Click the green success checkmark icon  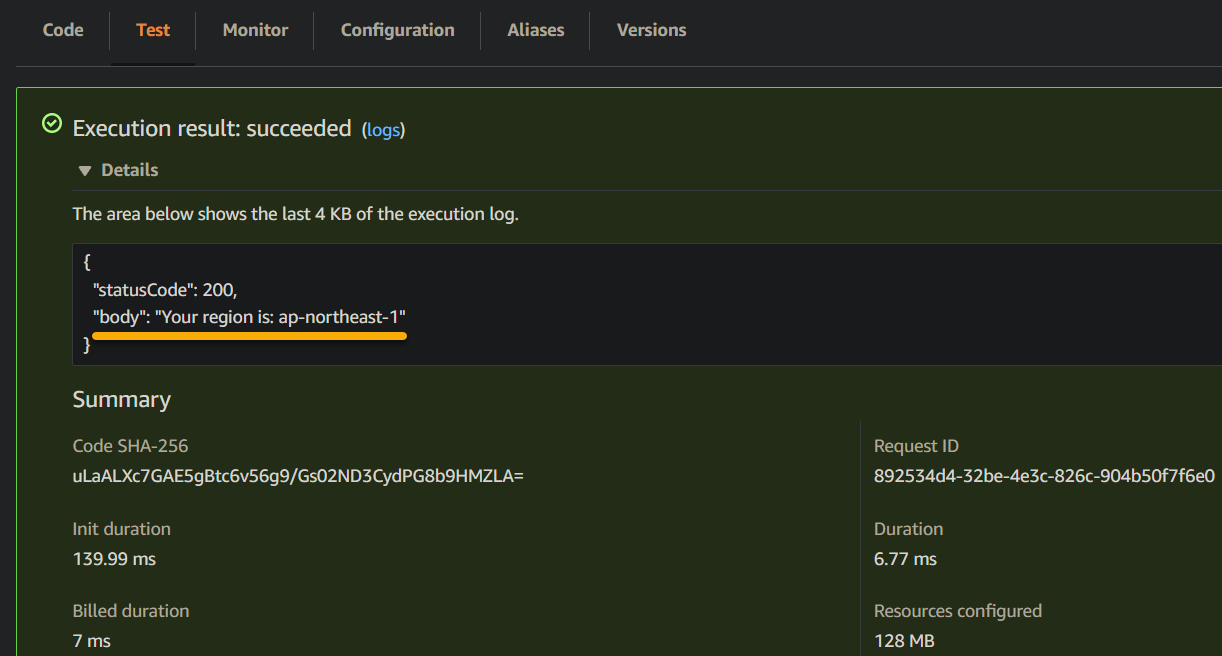(51, 124)
